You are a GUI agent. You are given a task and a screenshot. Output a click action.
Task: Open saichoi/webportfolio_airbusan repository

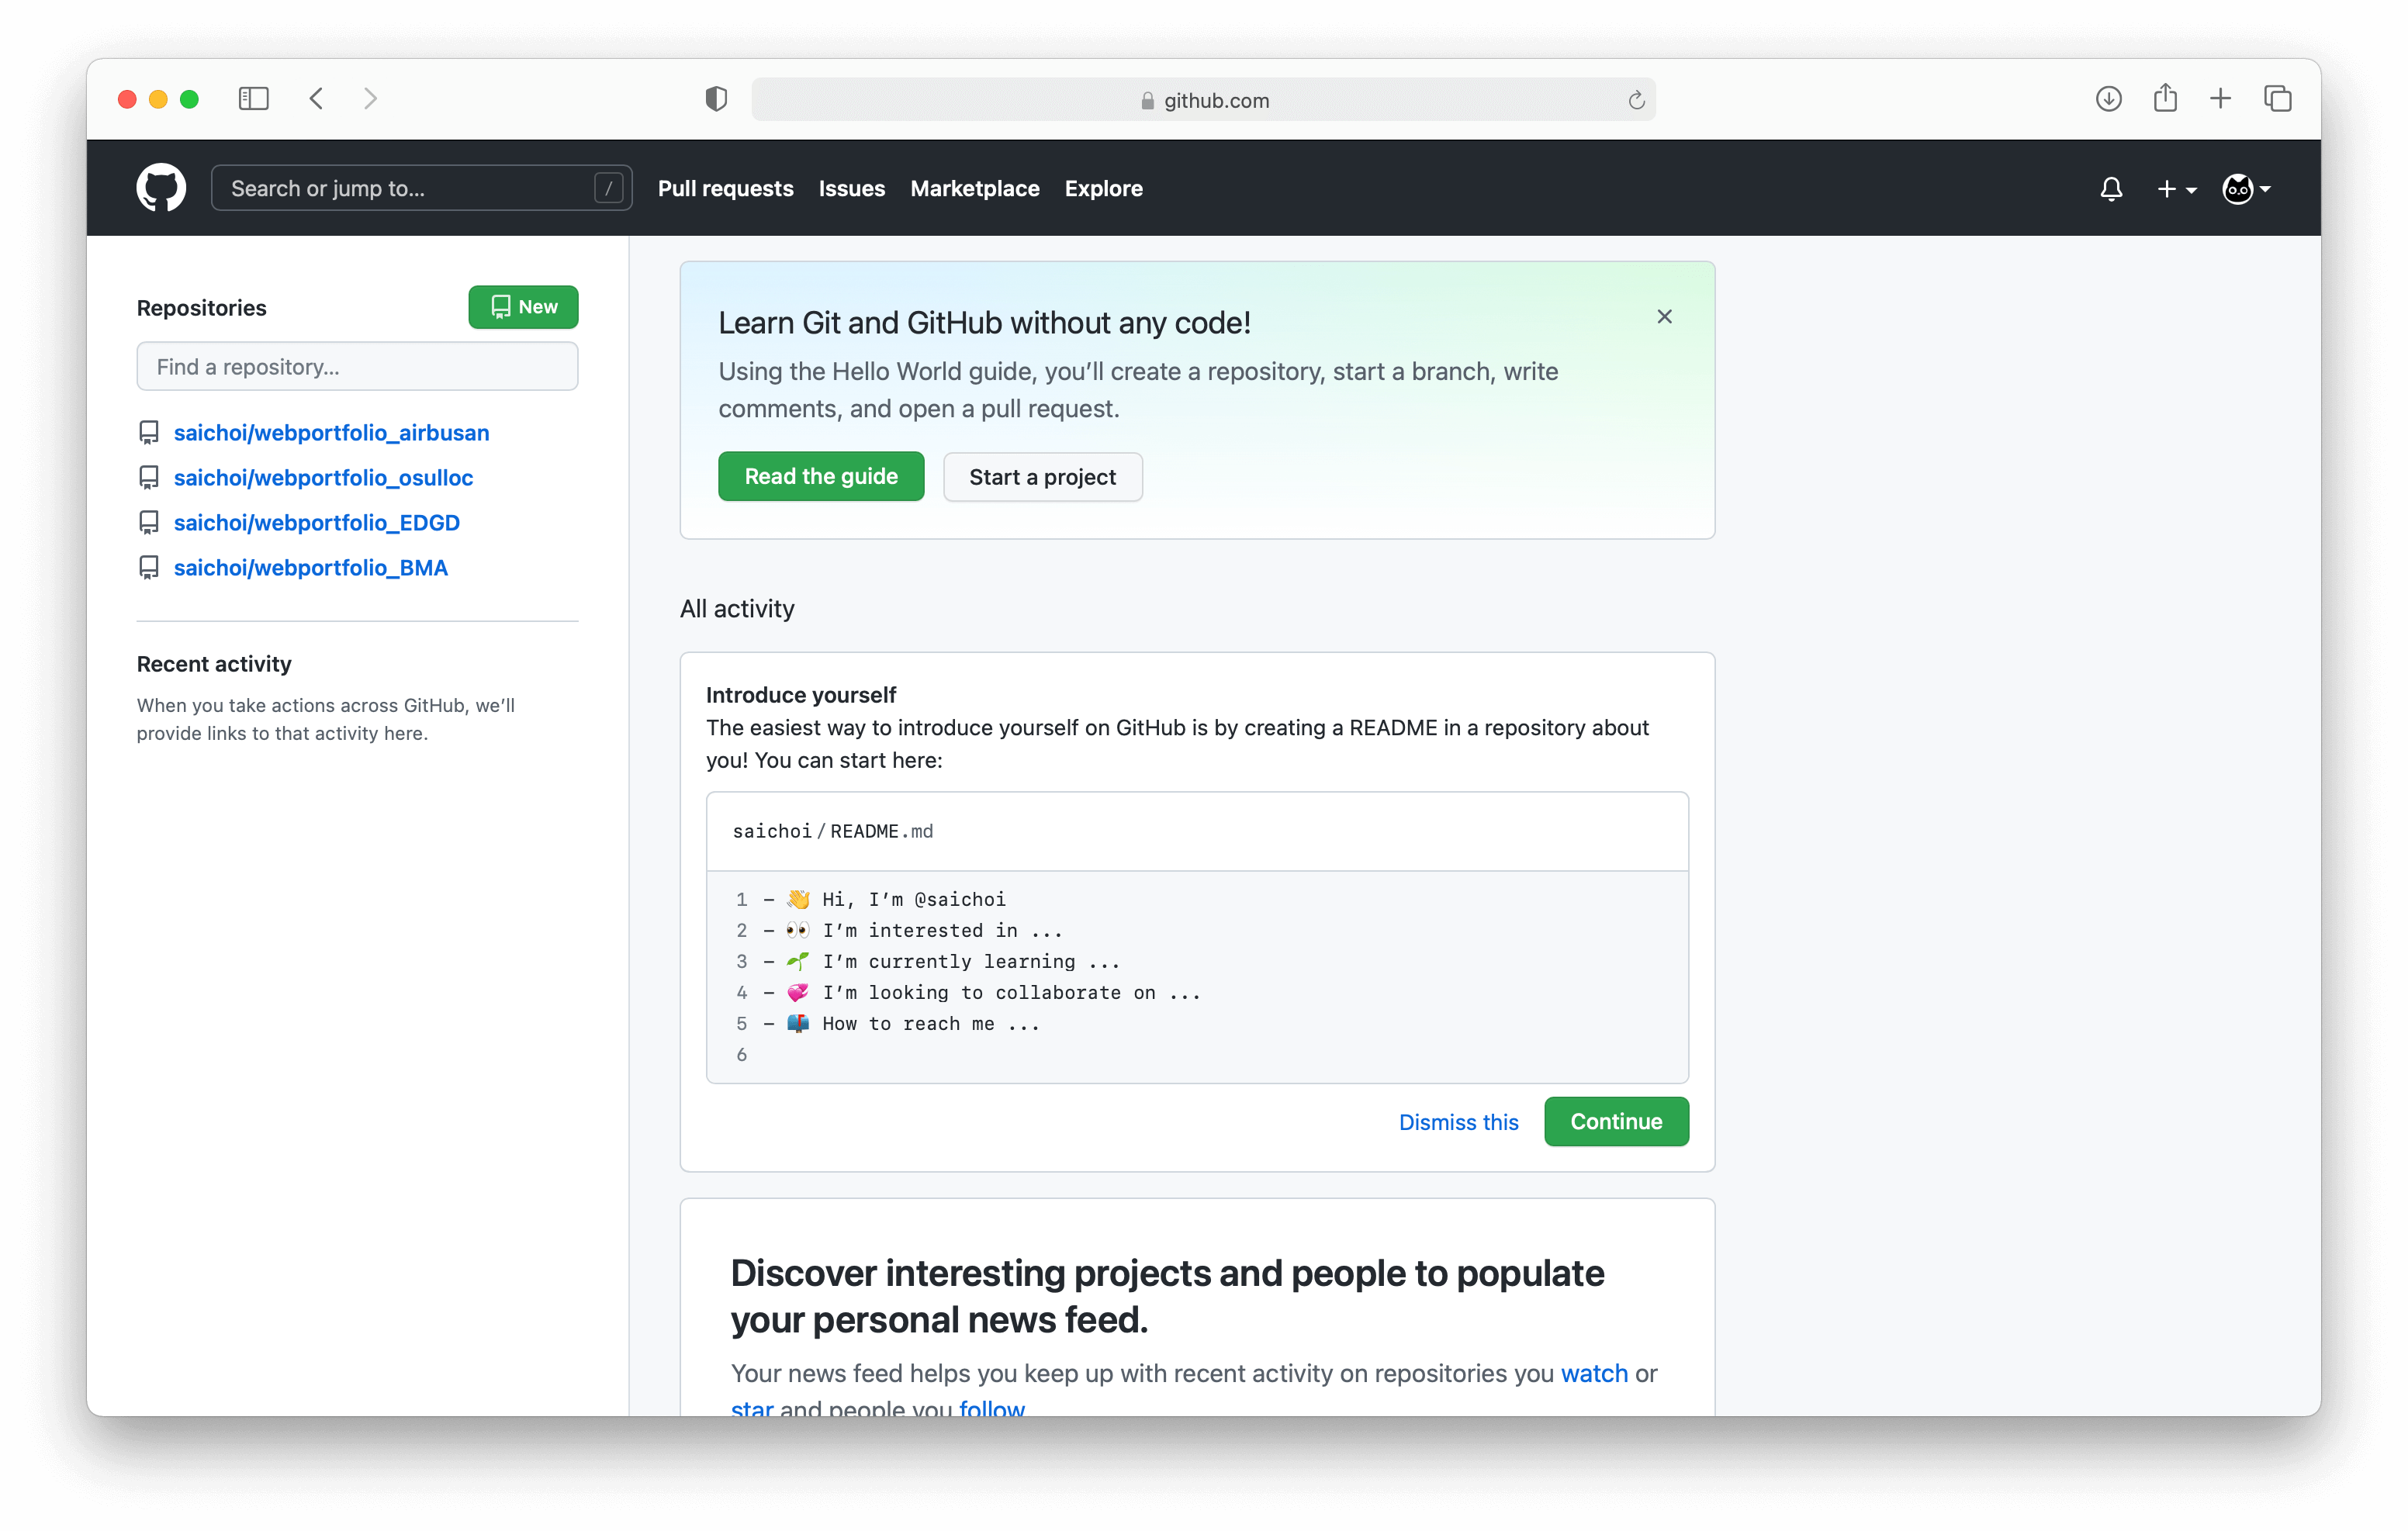(x=331, y=433)
